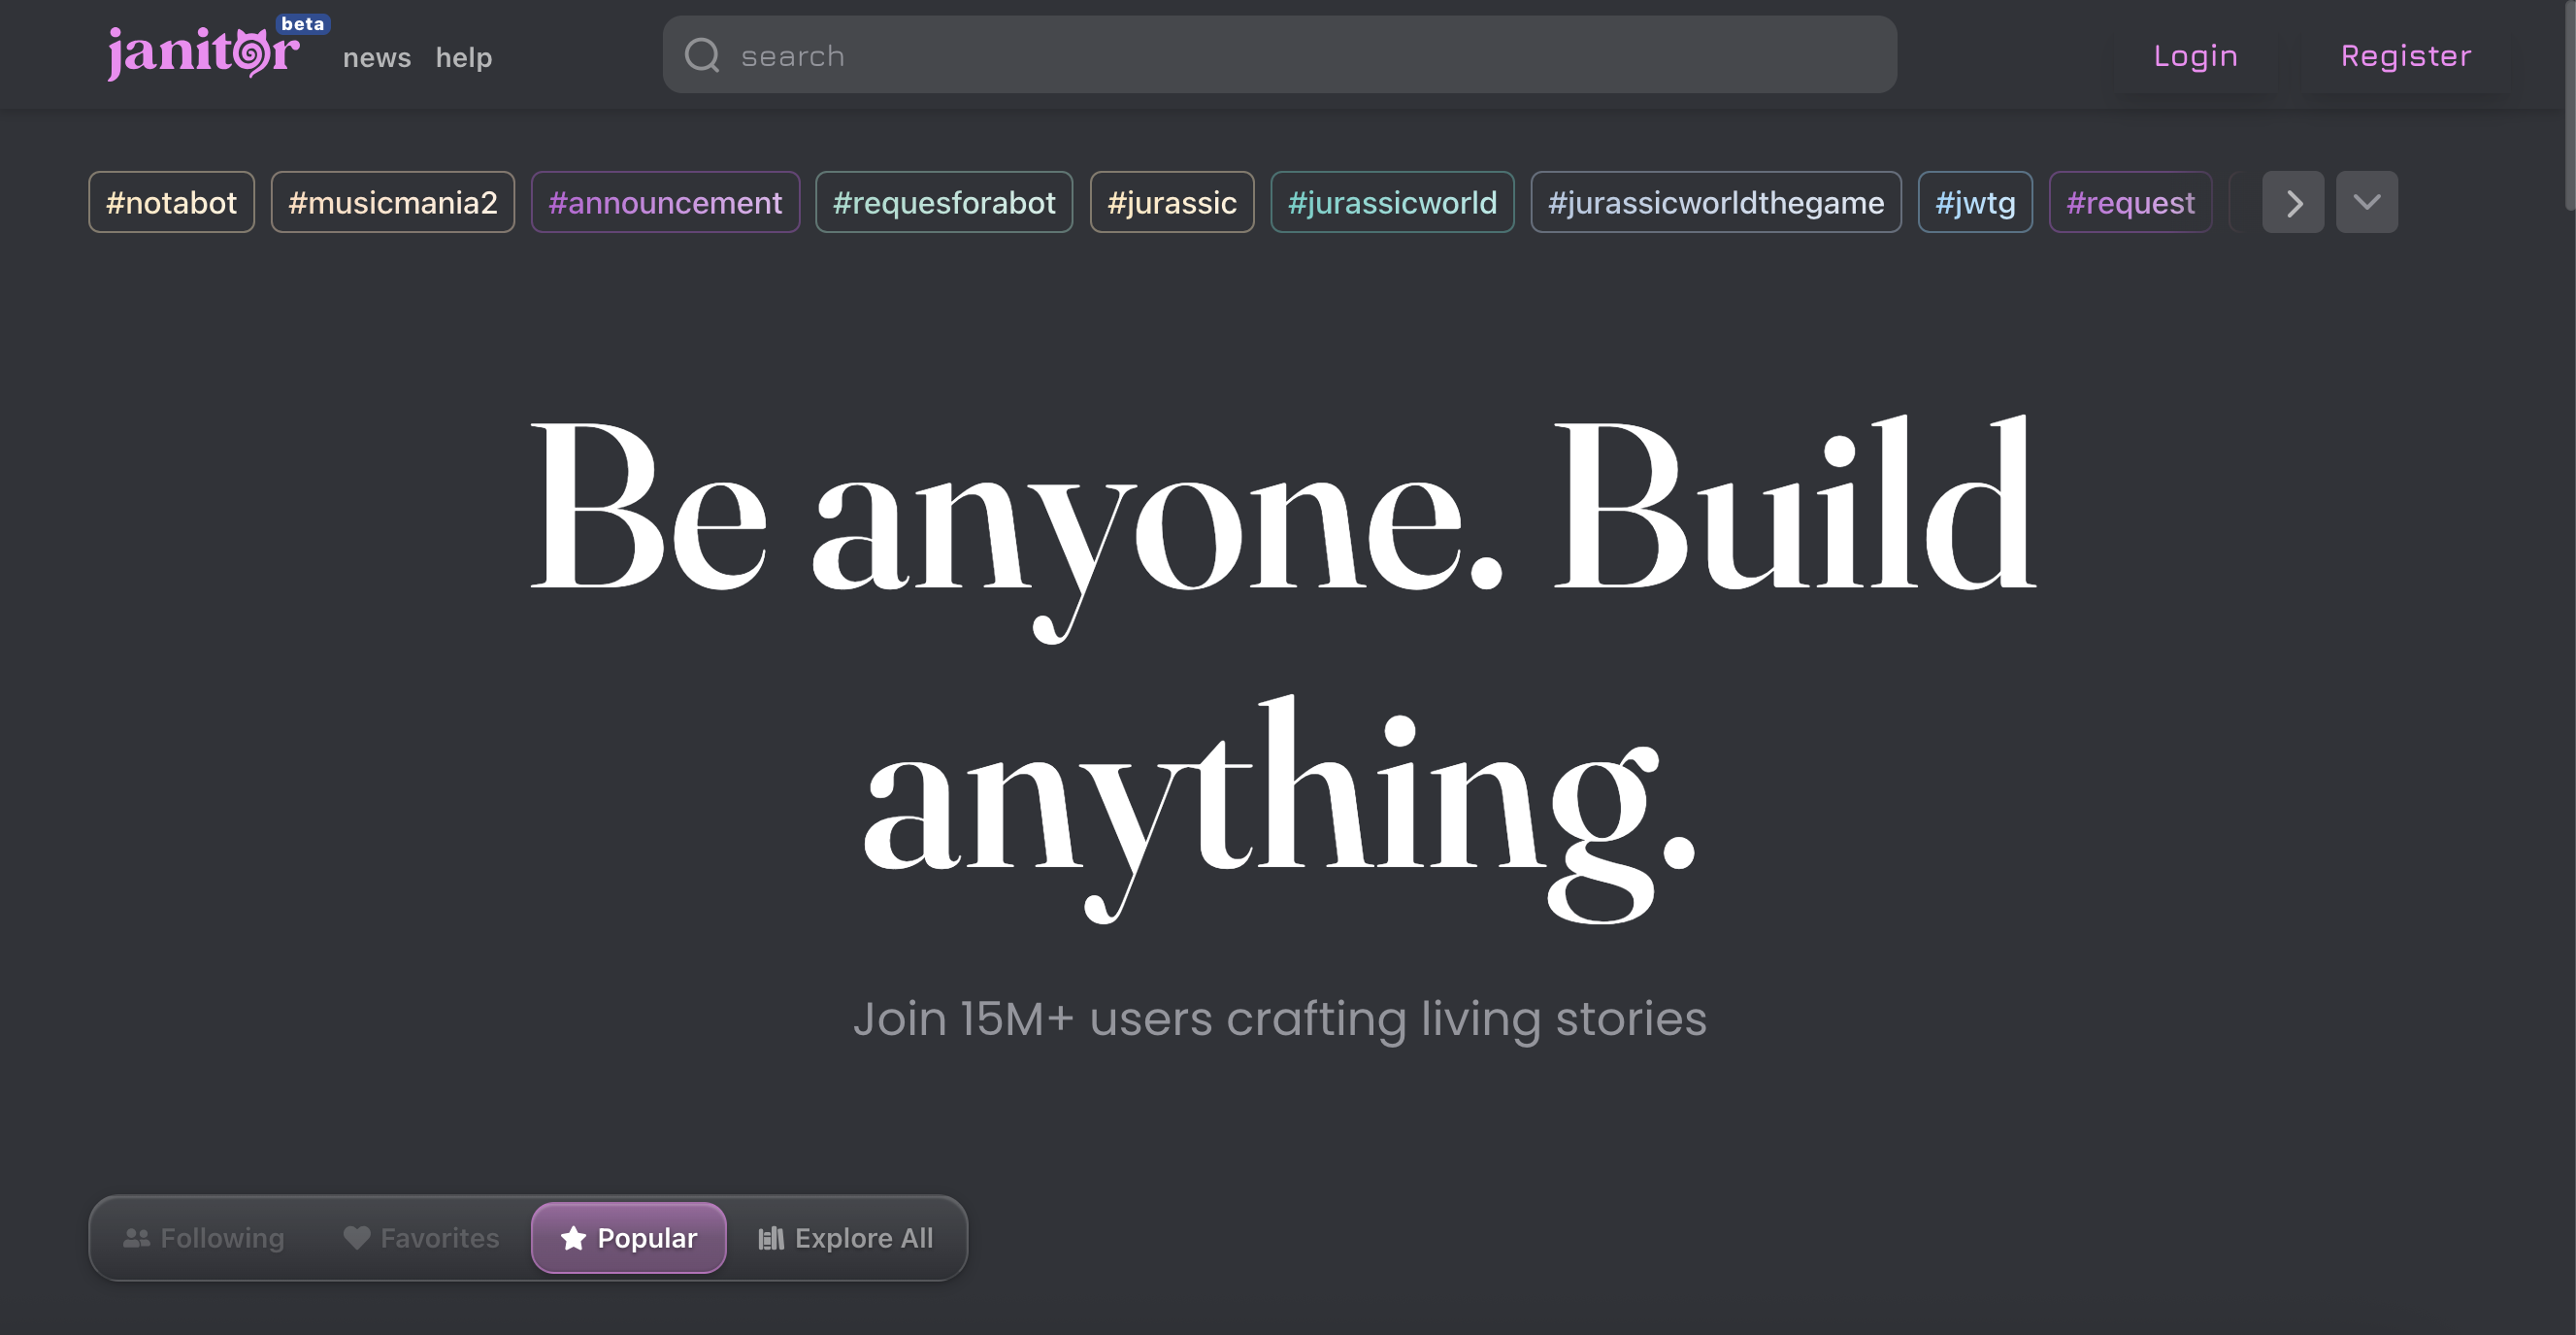Screen dimensions: 2576x1335
Task: Pick the #request tag
Action: pyautogui.click(x=2130, y=203)
